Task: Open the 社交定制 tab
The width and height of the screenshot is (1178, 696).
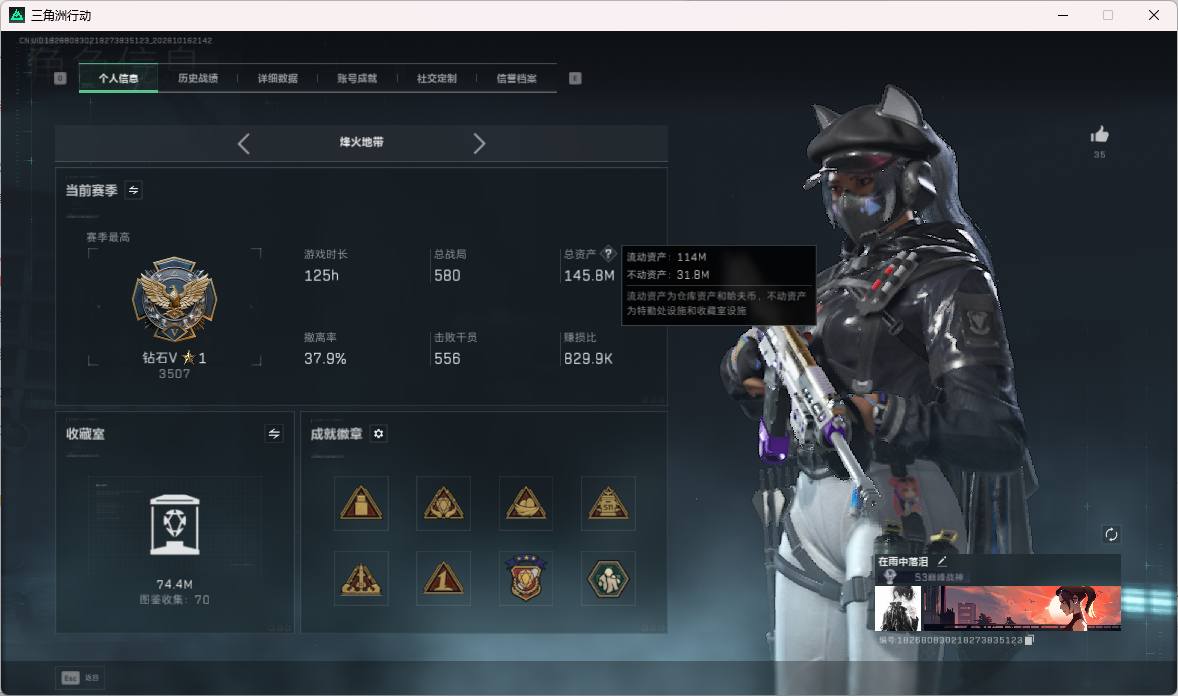Action: [x=436, y=78]
